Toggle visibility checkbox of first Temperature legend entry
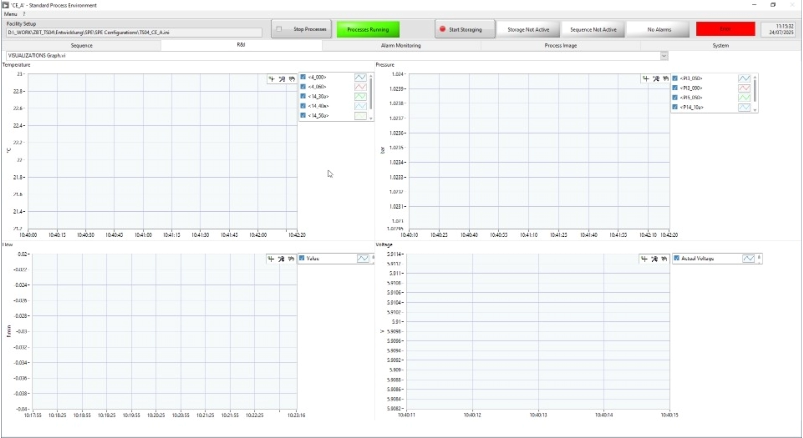This screenshot has height=438, width=803. pyautogui.click(x=304, y=77)
